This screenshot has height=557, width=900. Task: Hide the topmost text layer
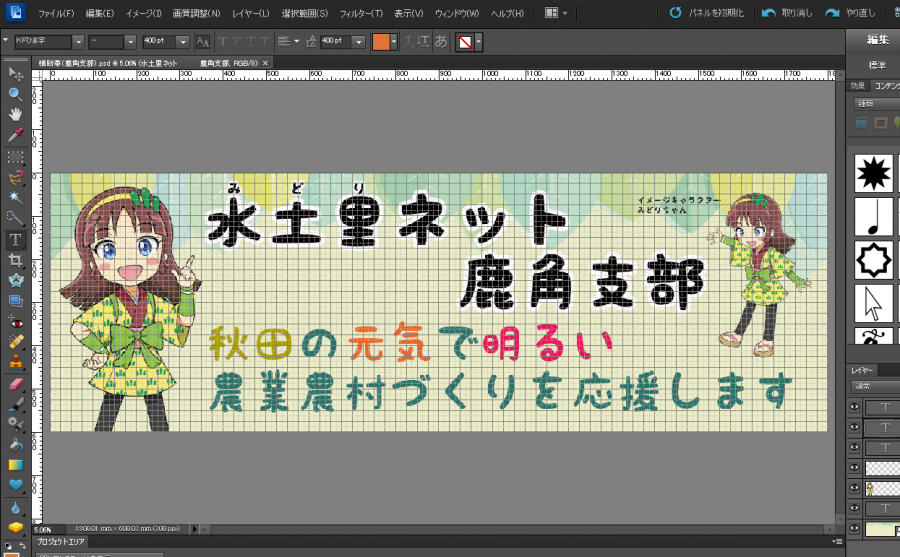pyautogui.click(x=854, y=407)
